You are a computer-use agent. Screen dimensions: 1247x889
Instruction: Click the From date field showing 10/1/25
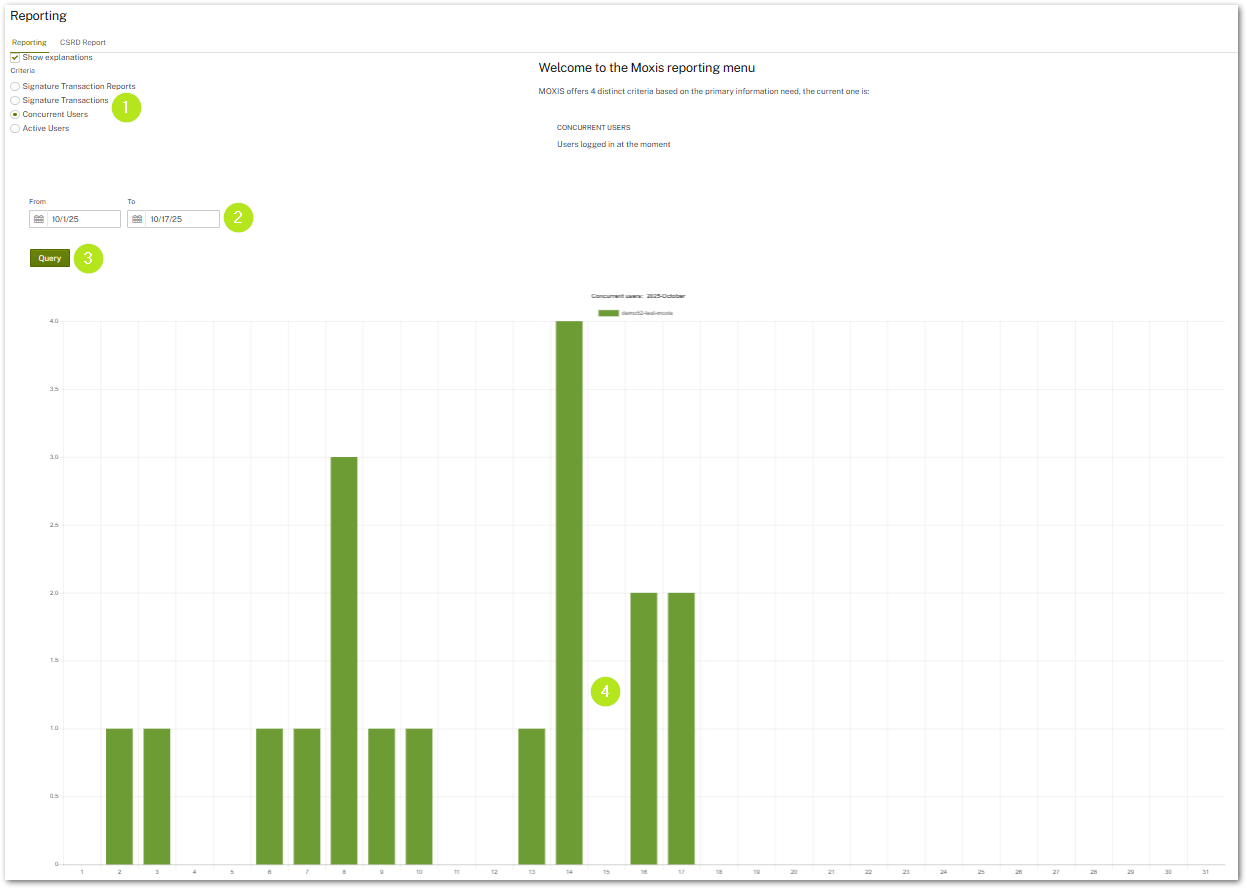(x=84, y=219)
